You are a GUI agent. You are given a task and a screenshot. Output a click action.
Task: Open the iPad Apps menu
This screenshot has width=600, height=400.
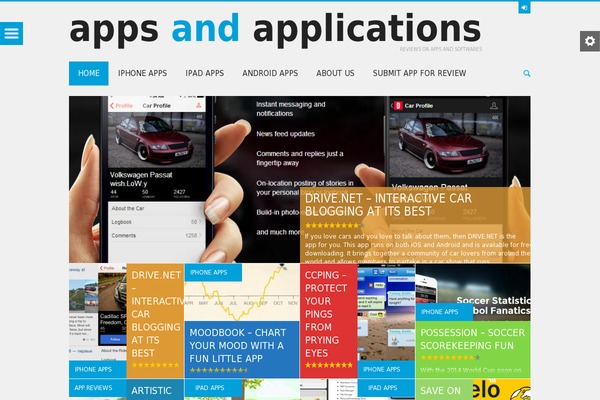tap(205, 73)
